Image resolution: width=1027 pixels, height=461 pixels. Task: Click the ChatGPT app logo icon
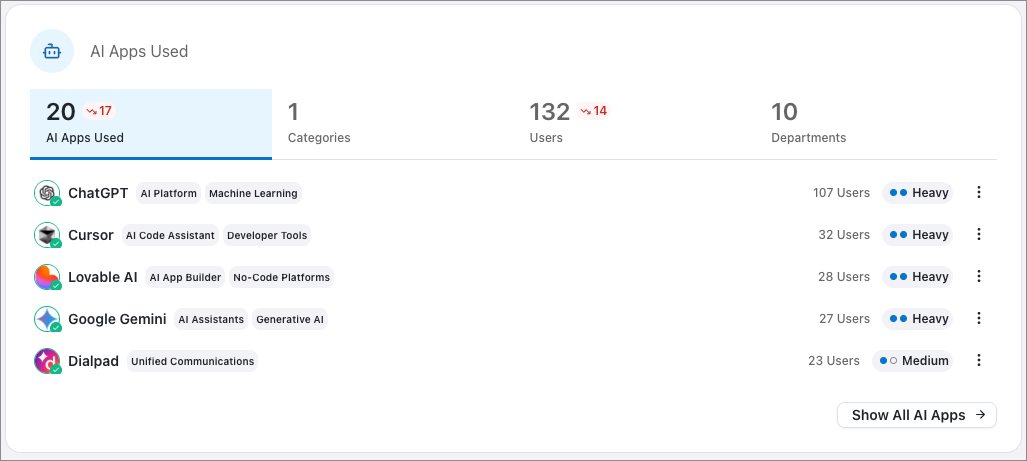pos(47,193)
